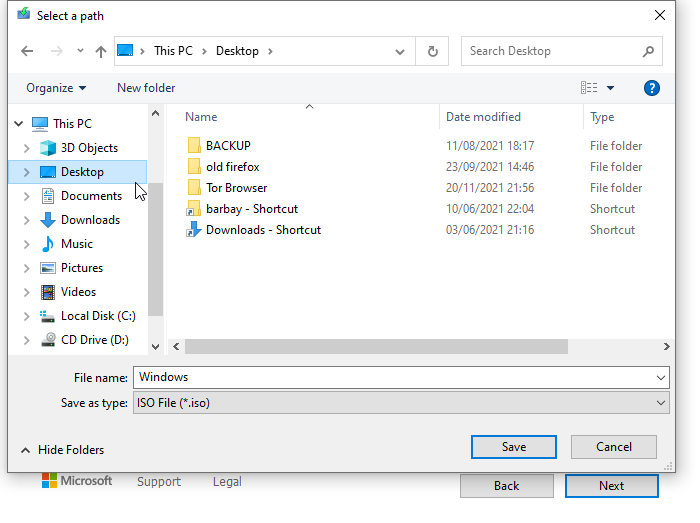Select the Downloads shortcut icon
The image size is (700, 523).
coord(193,229)
